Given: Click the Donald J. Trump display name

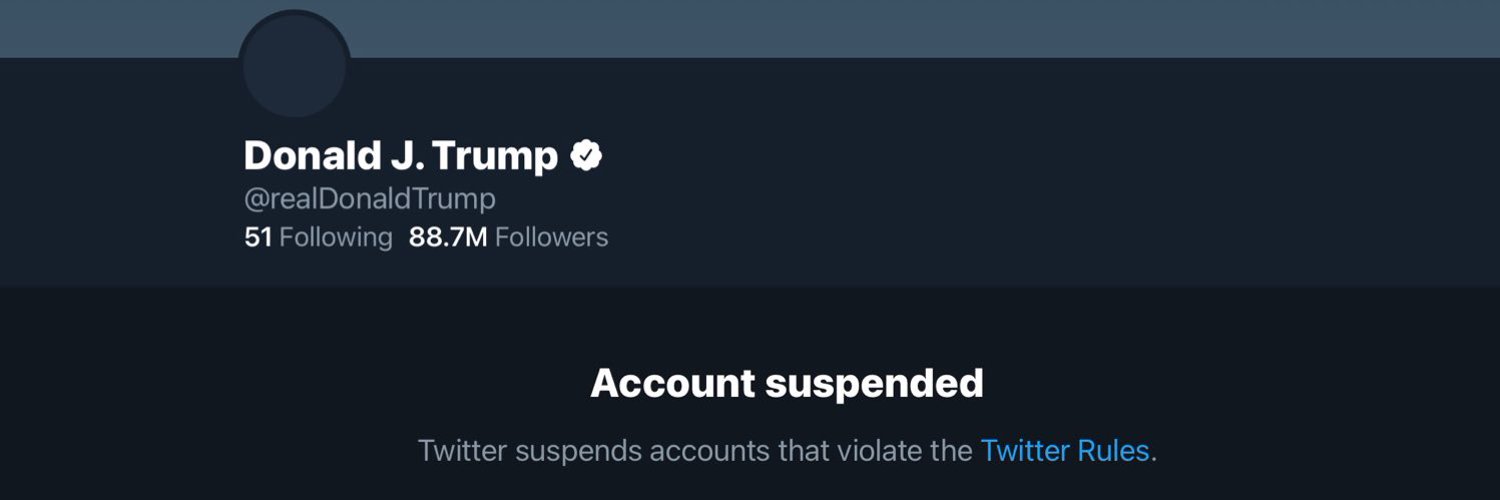Looking at the screenshot, I should [x=400, y=156].
